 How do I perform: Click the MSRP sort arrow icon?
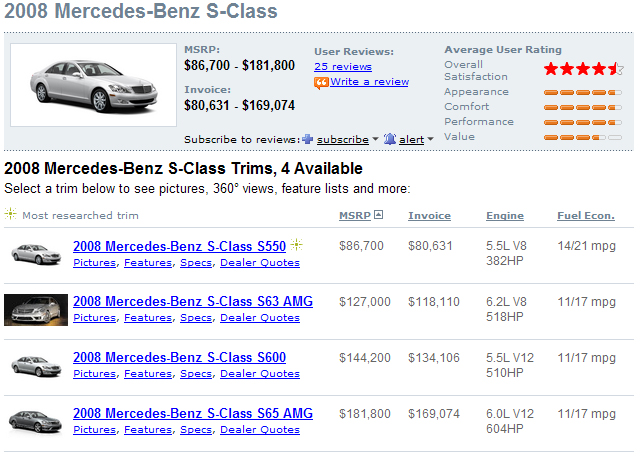pos(378,215)
